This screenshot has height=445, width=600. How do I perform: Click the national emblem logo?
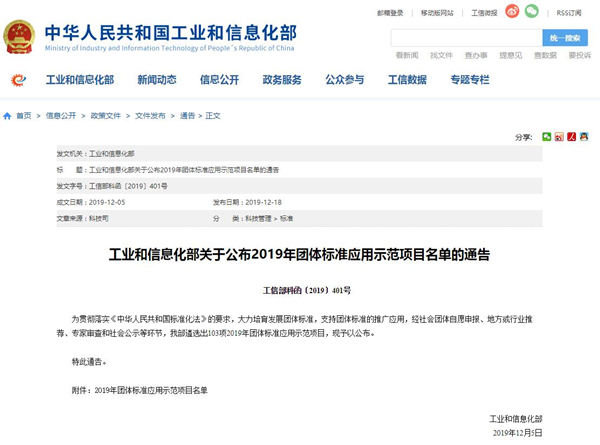[x=18, y=36]
